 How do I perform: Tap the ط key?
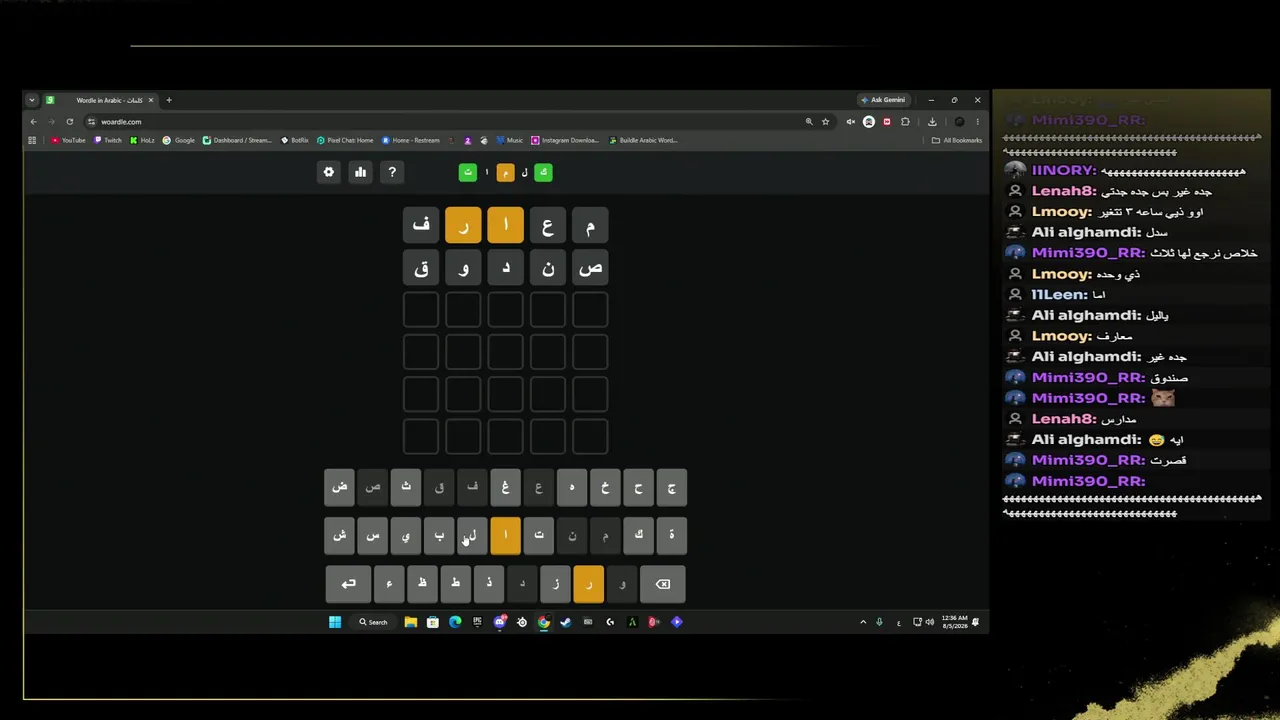tap(455, 584)
